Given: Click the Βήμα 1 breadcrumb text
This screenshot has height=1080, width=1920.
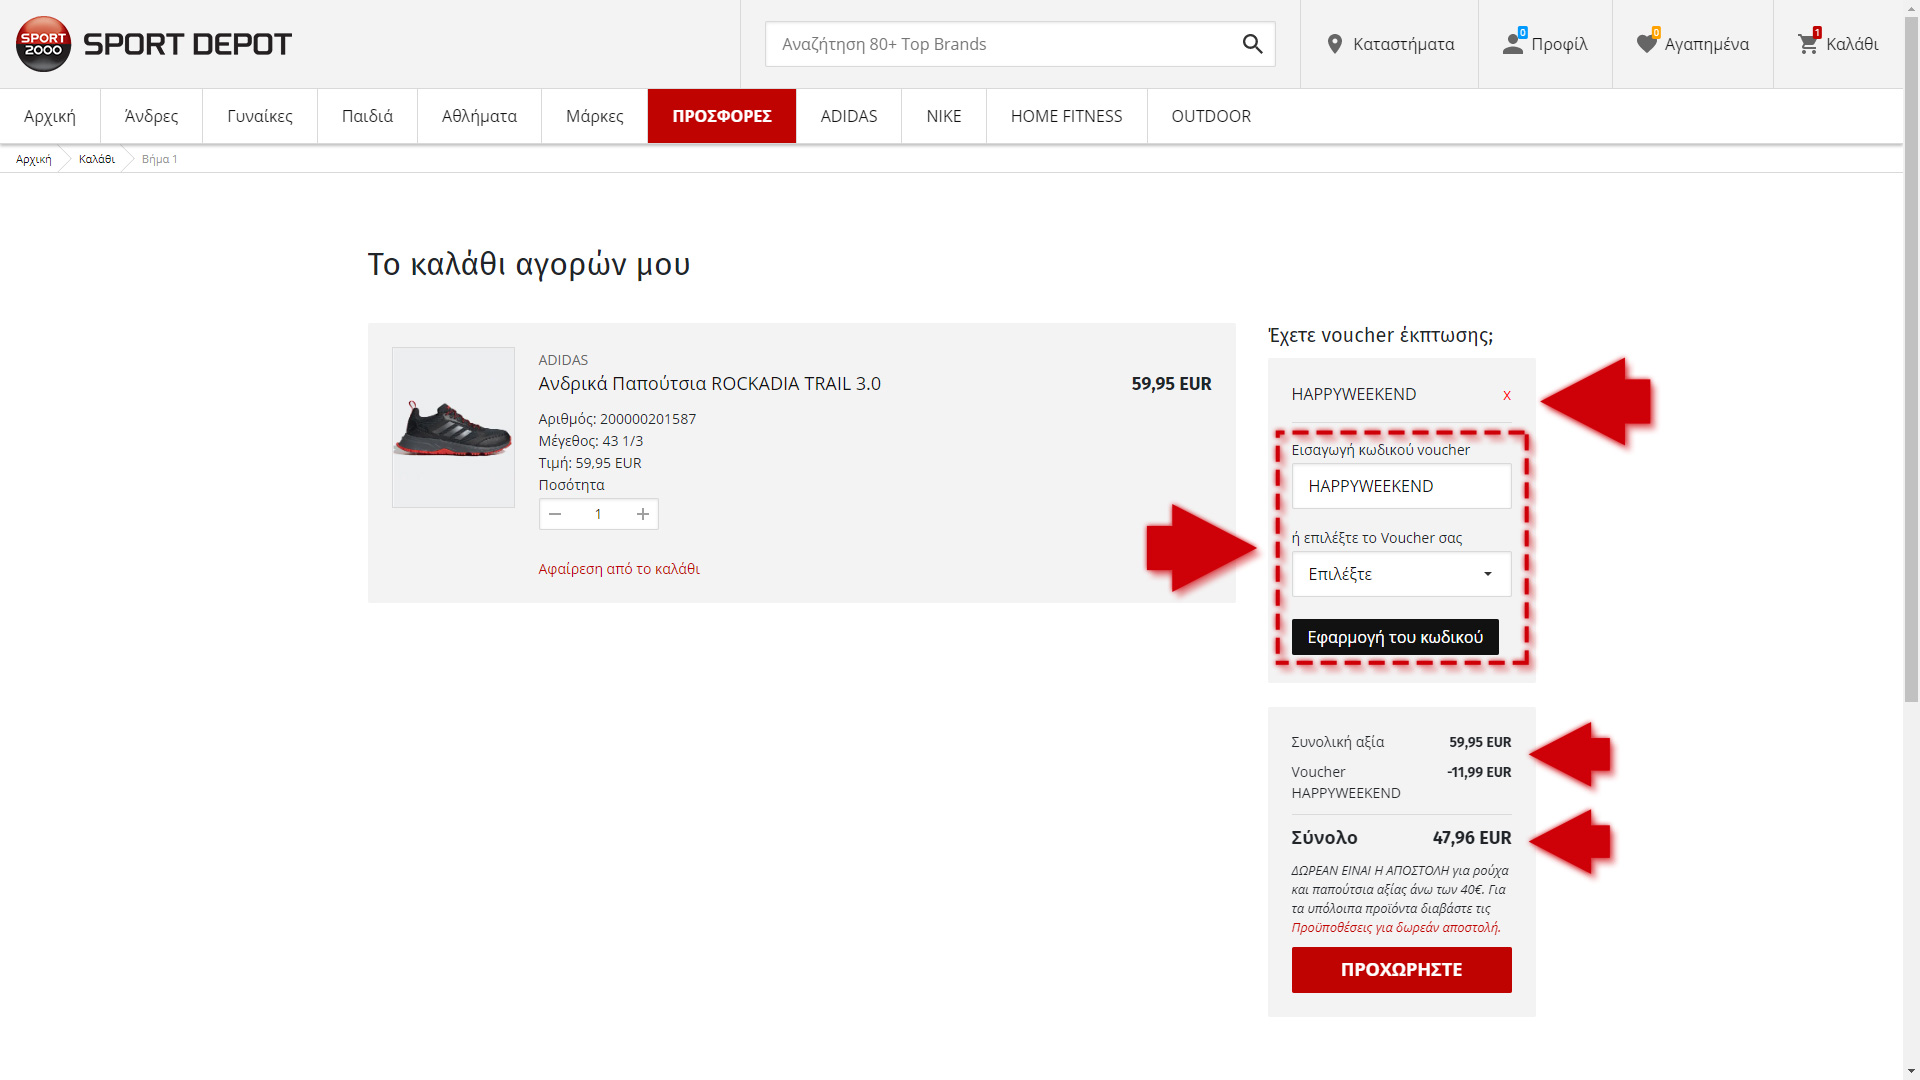Looking at the screenshot, I should 159,159.
